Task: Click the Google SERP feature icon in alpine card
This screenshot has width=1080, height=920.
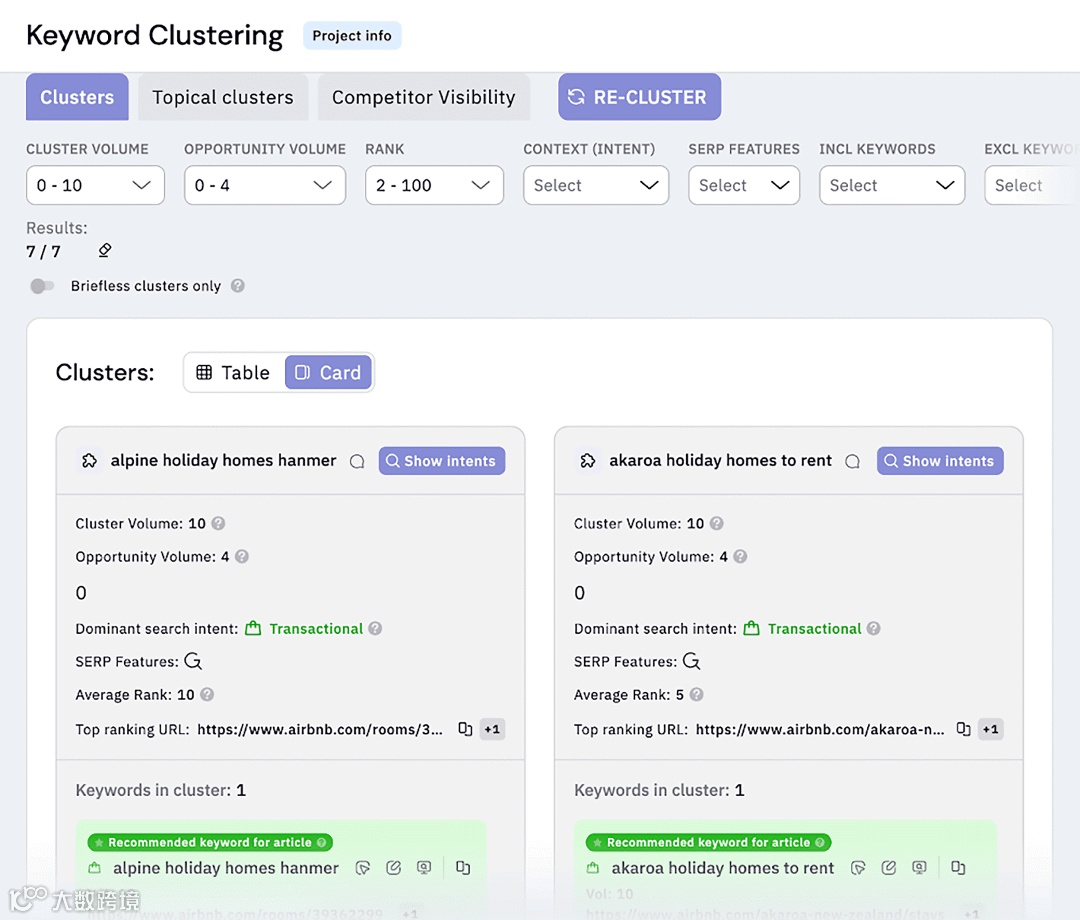Action: [193, 661]
